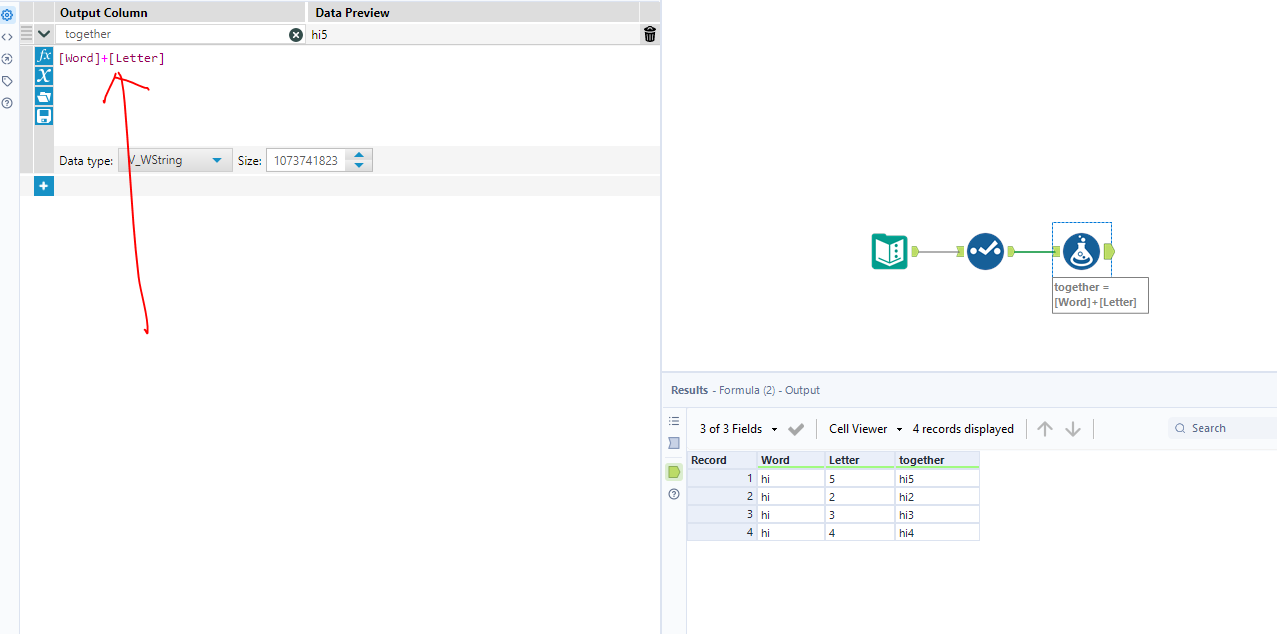Select the green Output anchor in Results sidebar
The width and height of the screenshot is (1277, 634).
(x=673, y=472)
